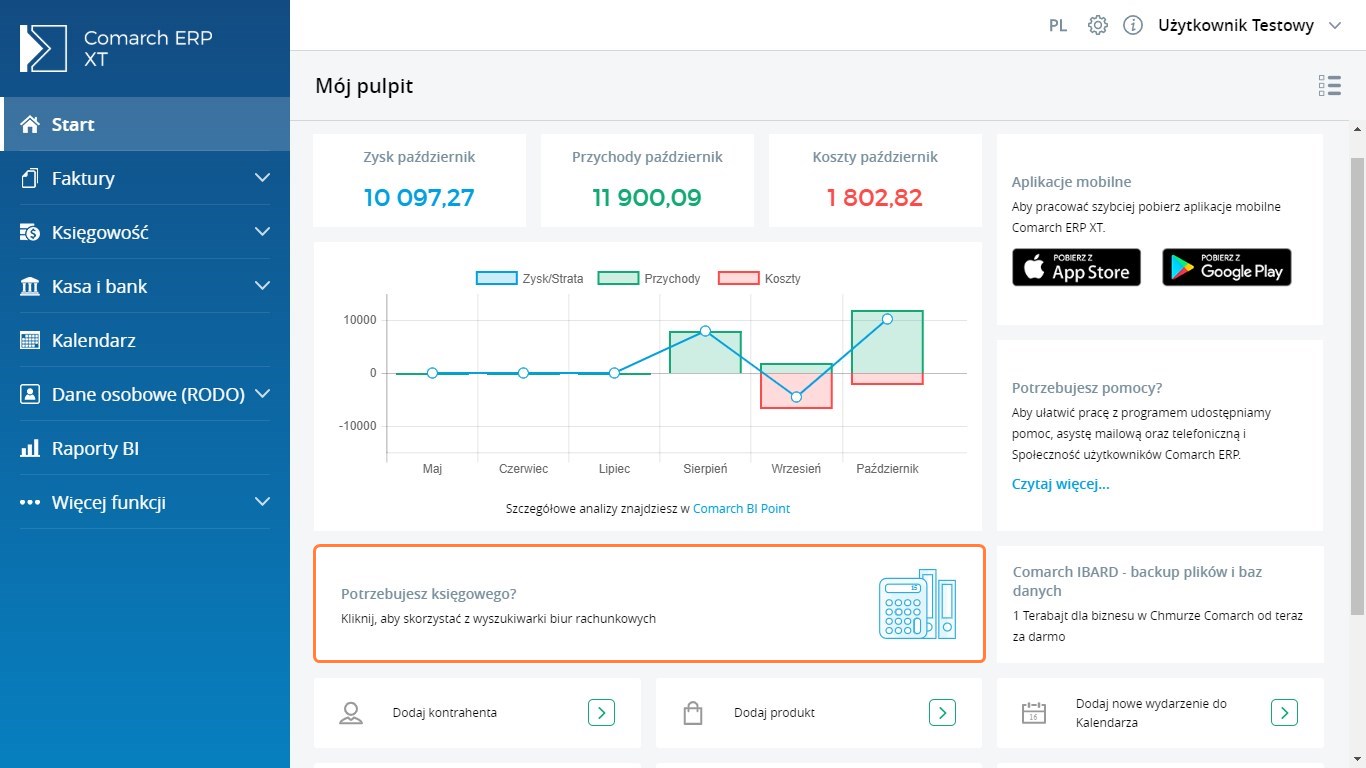Click the Kalendarz grid icon

(30, 340)
